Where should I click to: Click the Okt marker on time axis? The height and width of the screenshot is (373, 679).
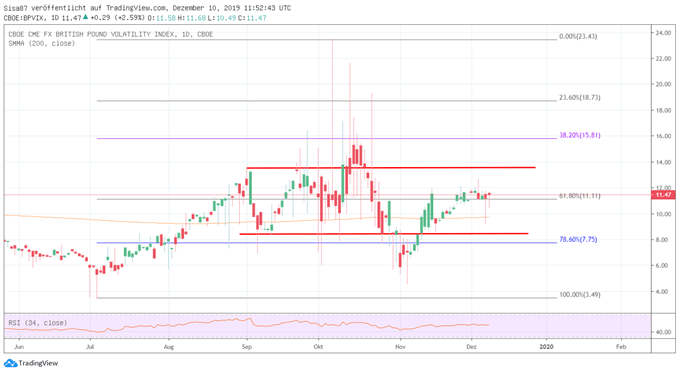[318, 347]
